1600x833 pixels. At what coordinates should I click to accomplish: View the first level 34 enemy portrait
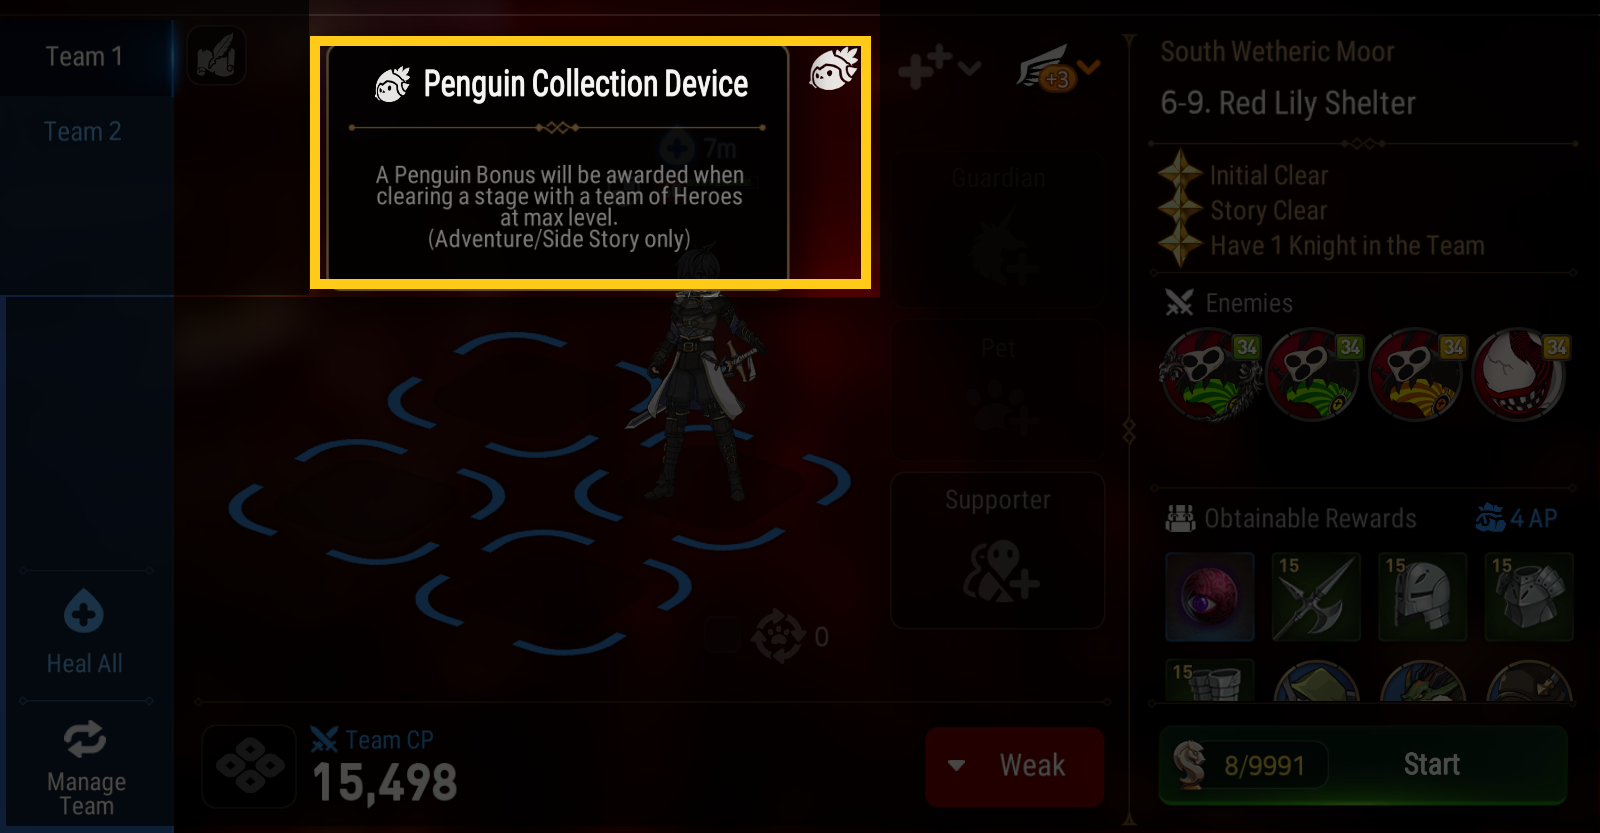1209,374
